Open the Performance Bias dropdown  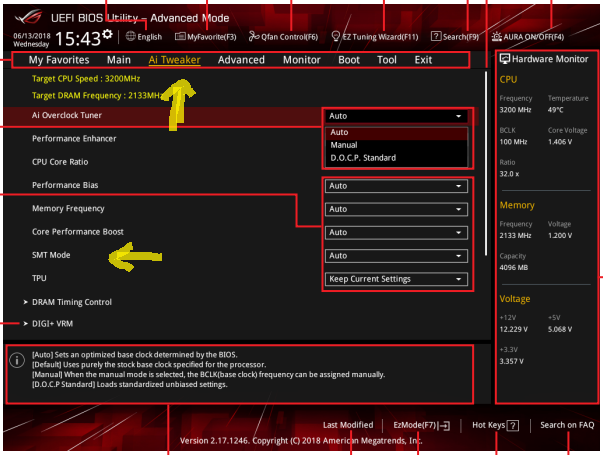click(396, 186)
